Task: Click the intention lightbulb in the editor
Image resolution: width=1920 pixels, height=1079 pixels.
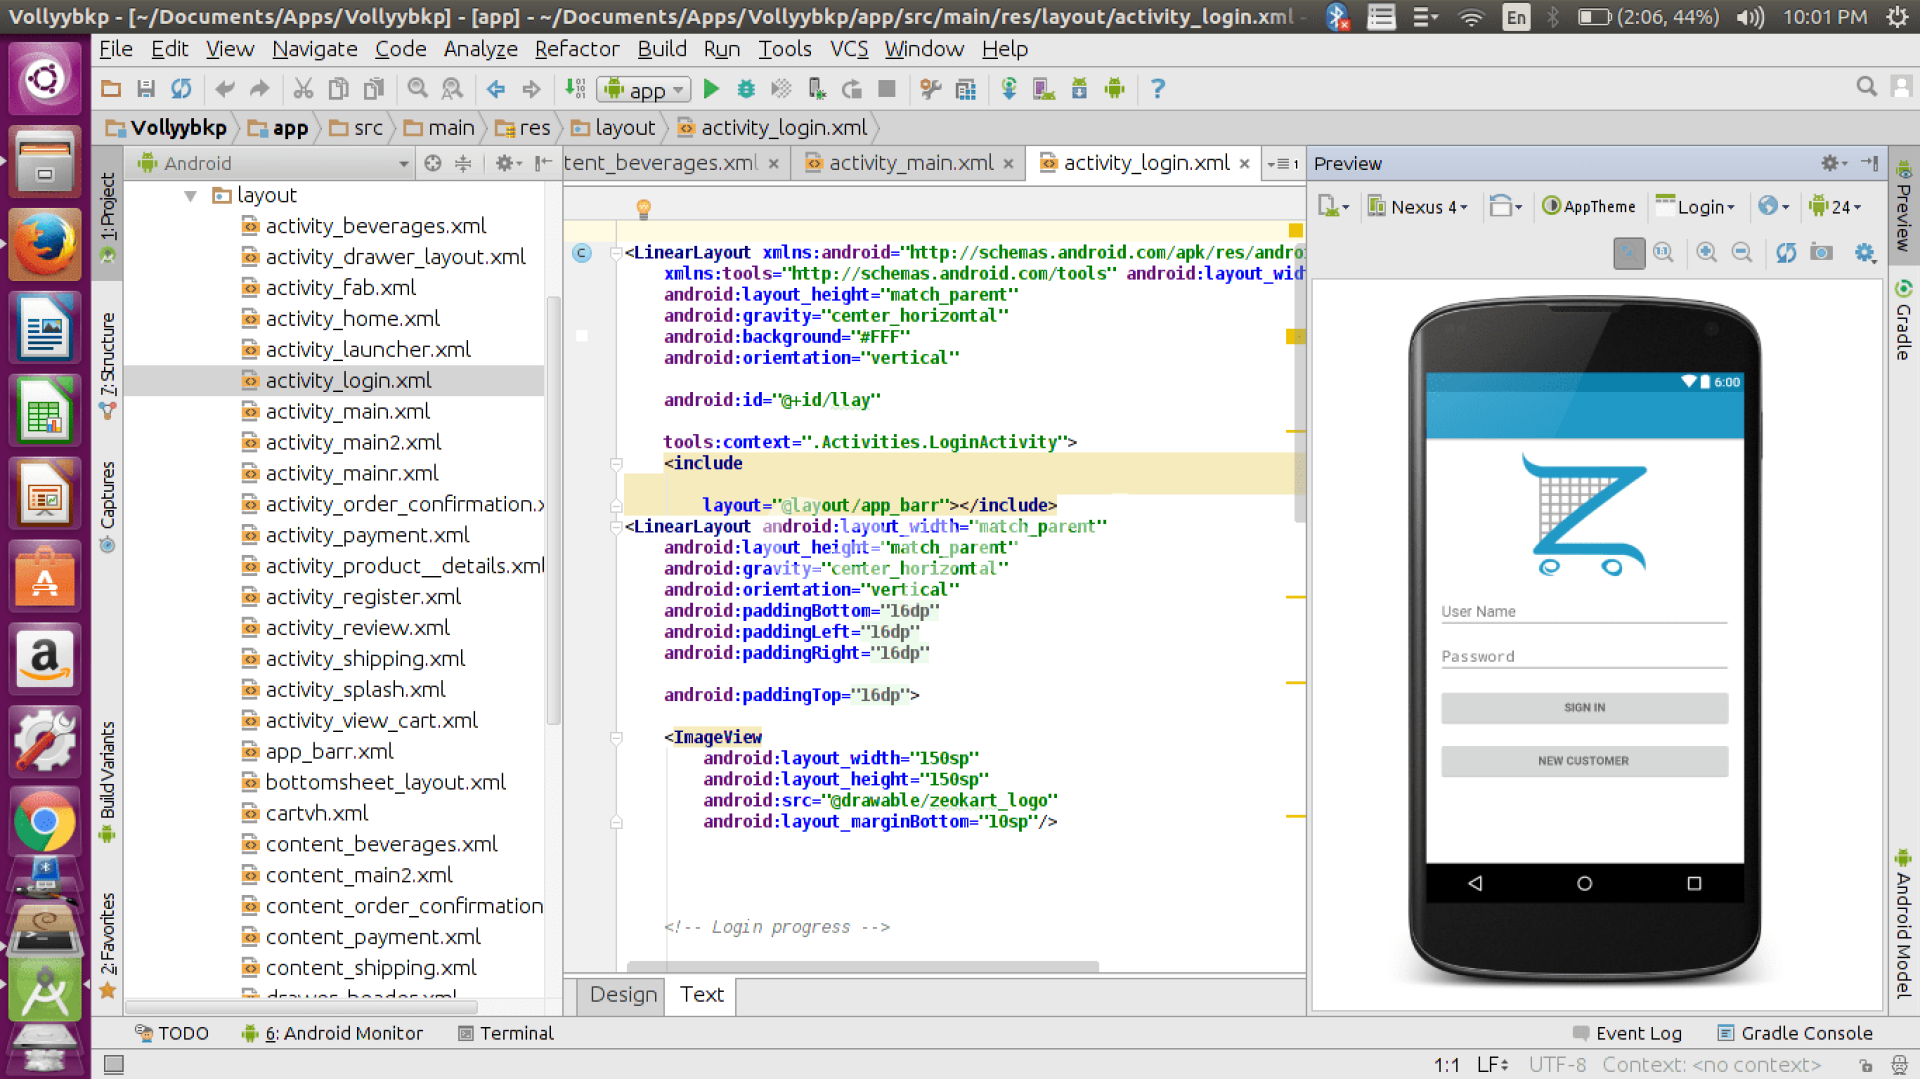Action: click(x=644, y=208)
